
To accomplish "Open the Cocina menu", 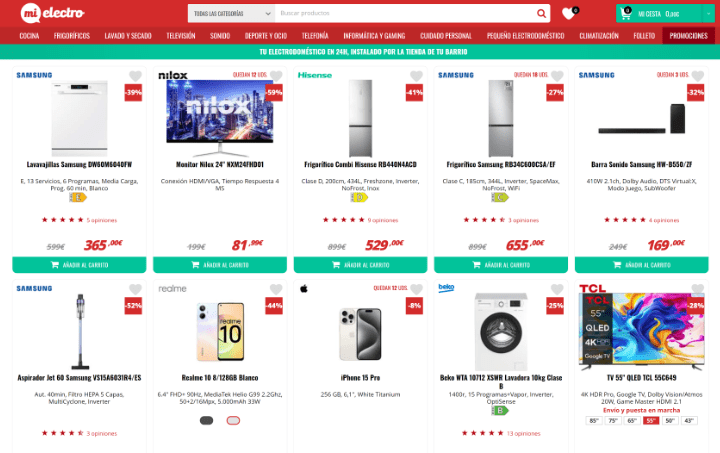I will 29,36.
